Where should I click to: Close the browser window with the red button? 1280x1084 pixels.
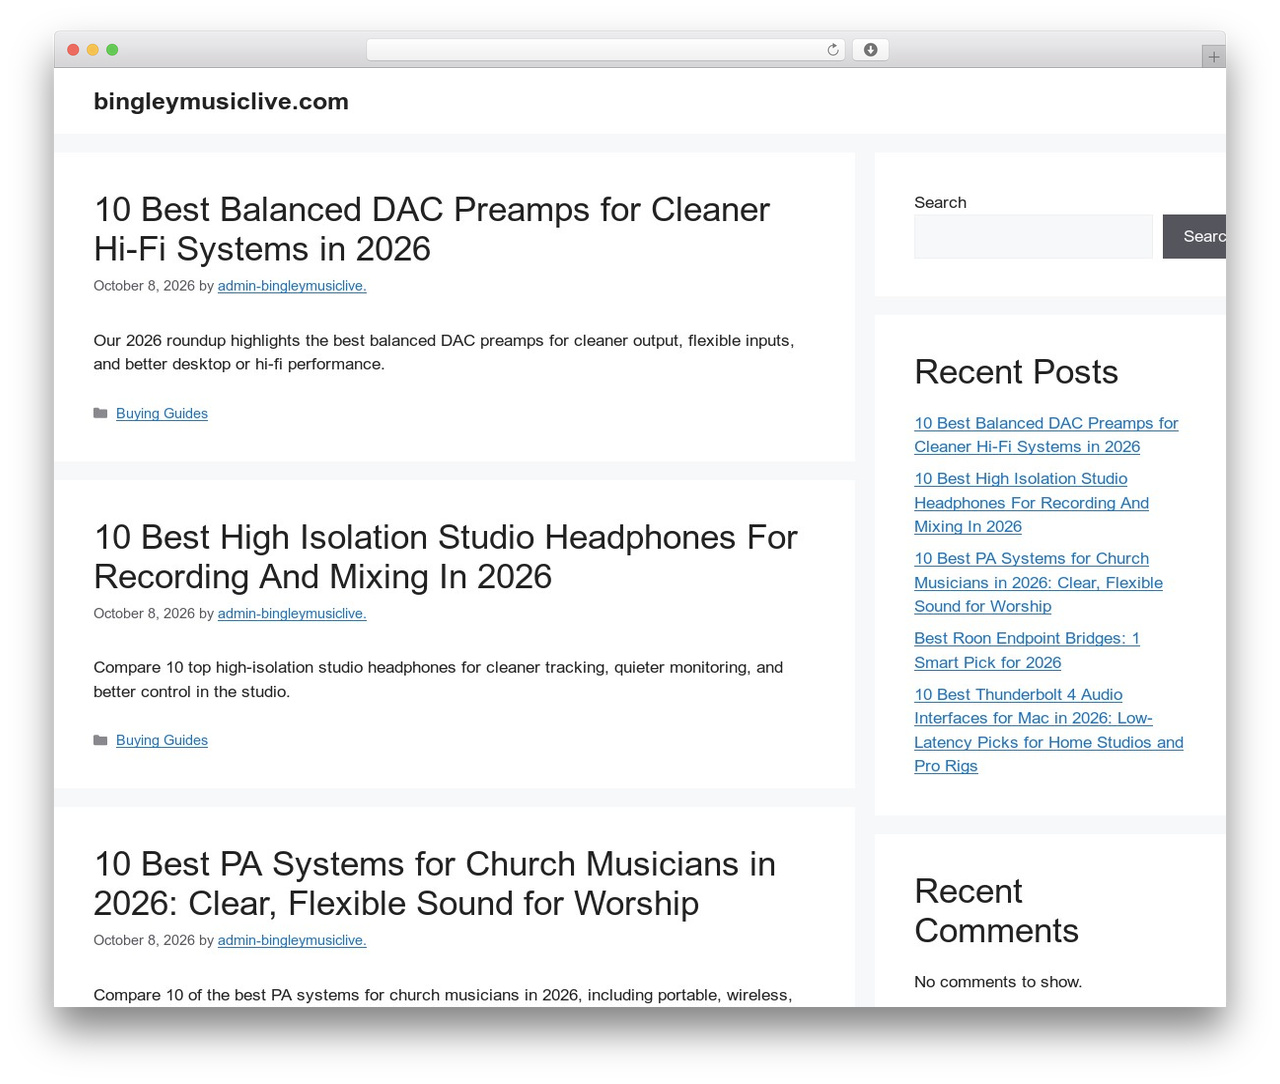[73, 50]
